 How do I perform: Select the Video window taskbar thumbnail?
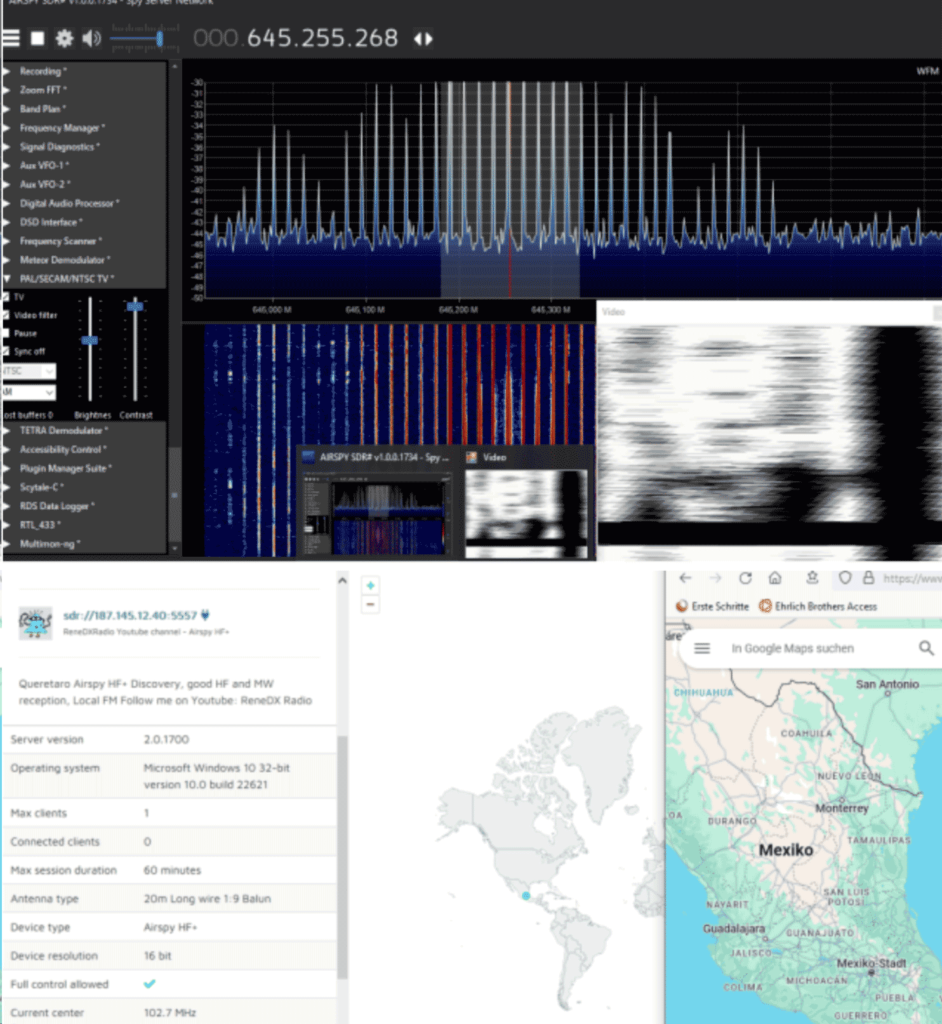coord(526,503)
